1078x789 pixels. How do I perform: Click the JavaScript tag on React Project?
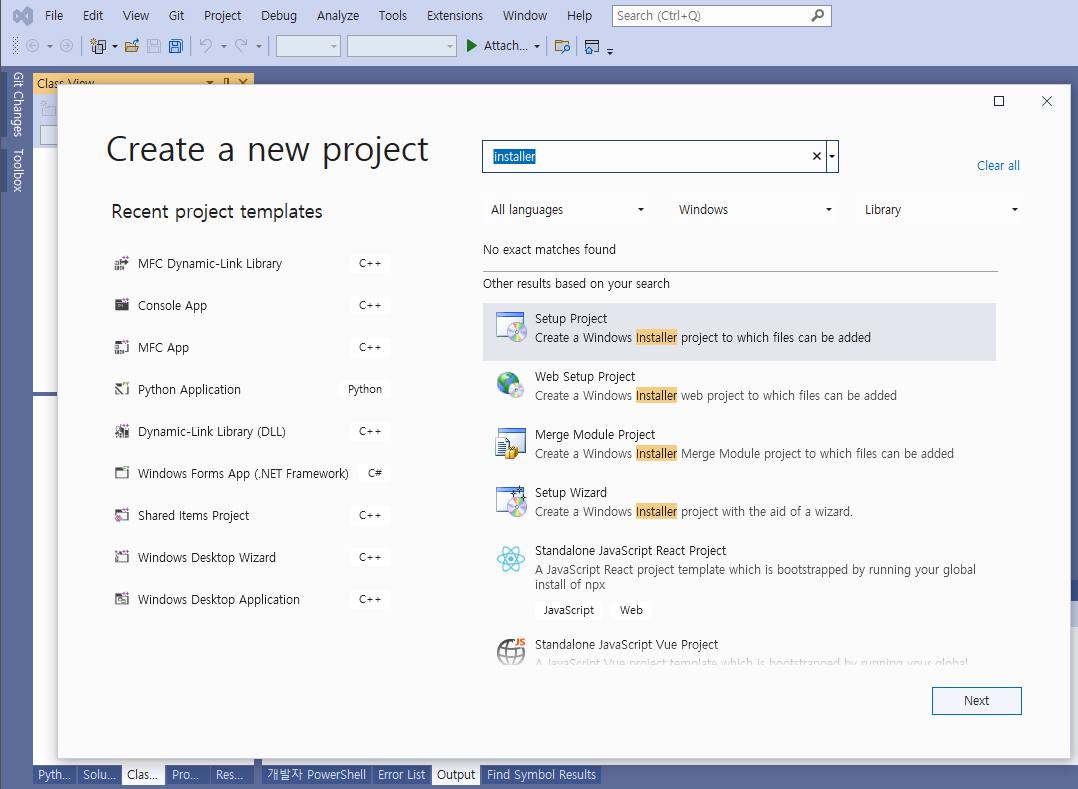[x=569, y=610]
